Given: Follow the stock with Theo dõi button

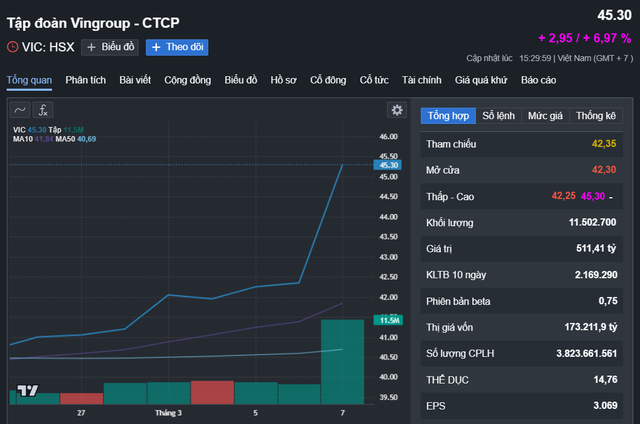Looking at the screenshot, I should click(x=176, y=46).
